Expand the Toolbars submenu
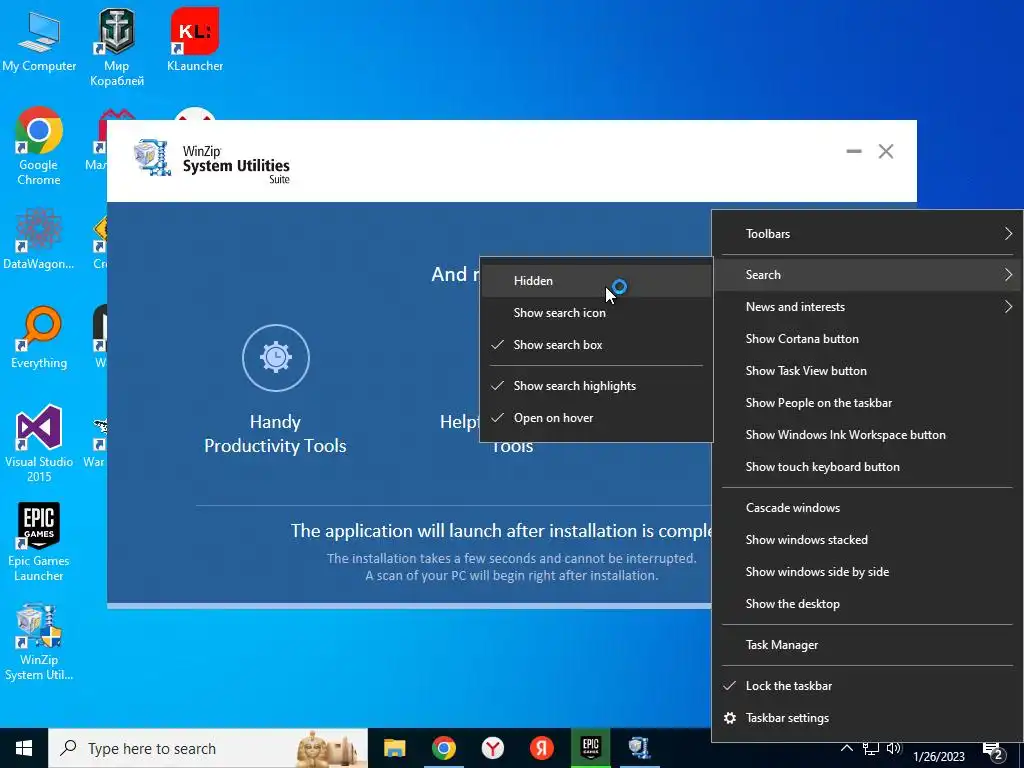 [x=867, y=234]
